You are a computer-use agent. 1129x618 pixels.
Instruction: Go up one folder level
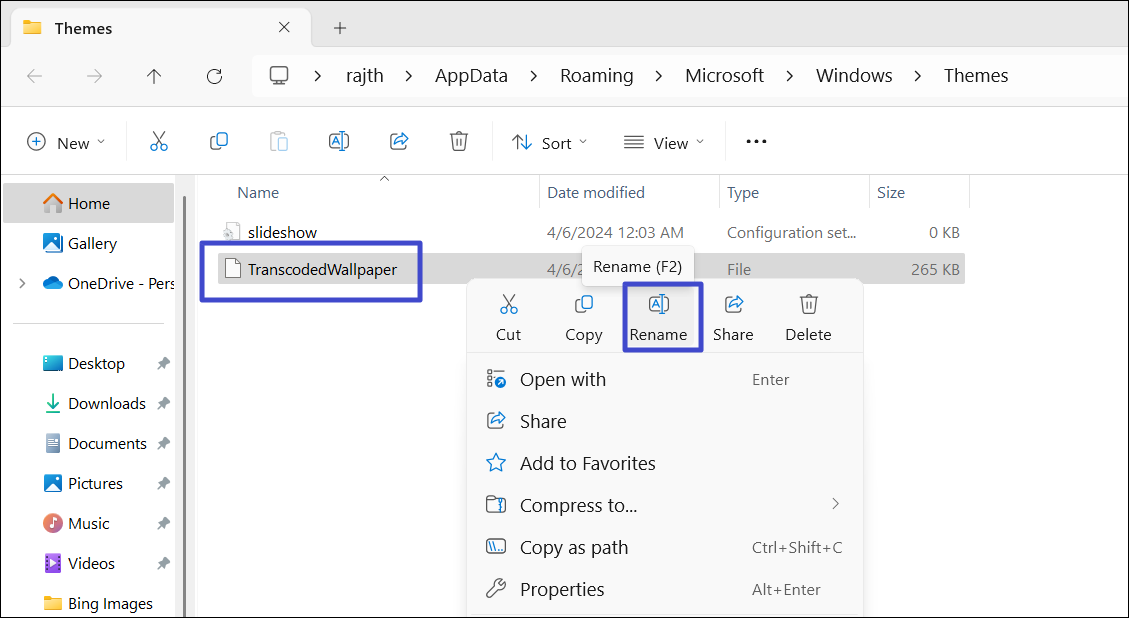pos(153,76)
